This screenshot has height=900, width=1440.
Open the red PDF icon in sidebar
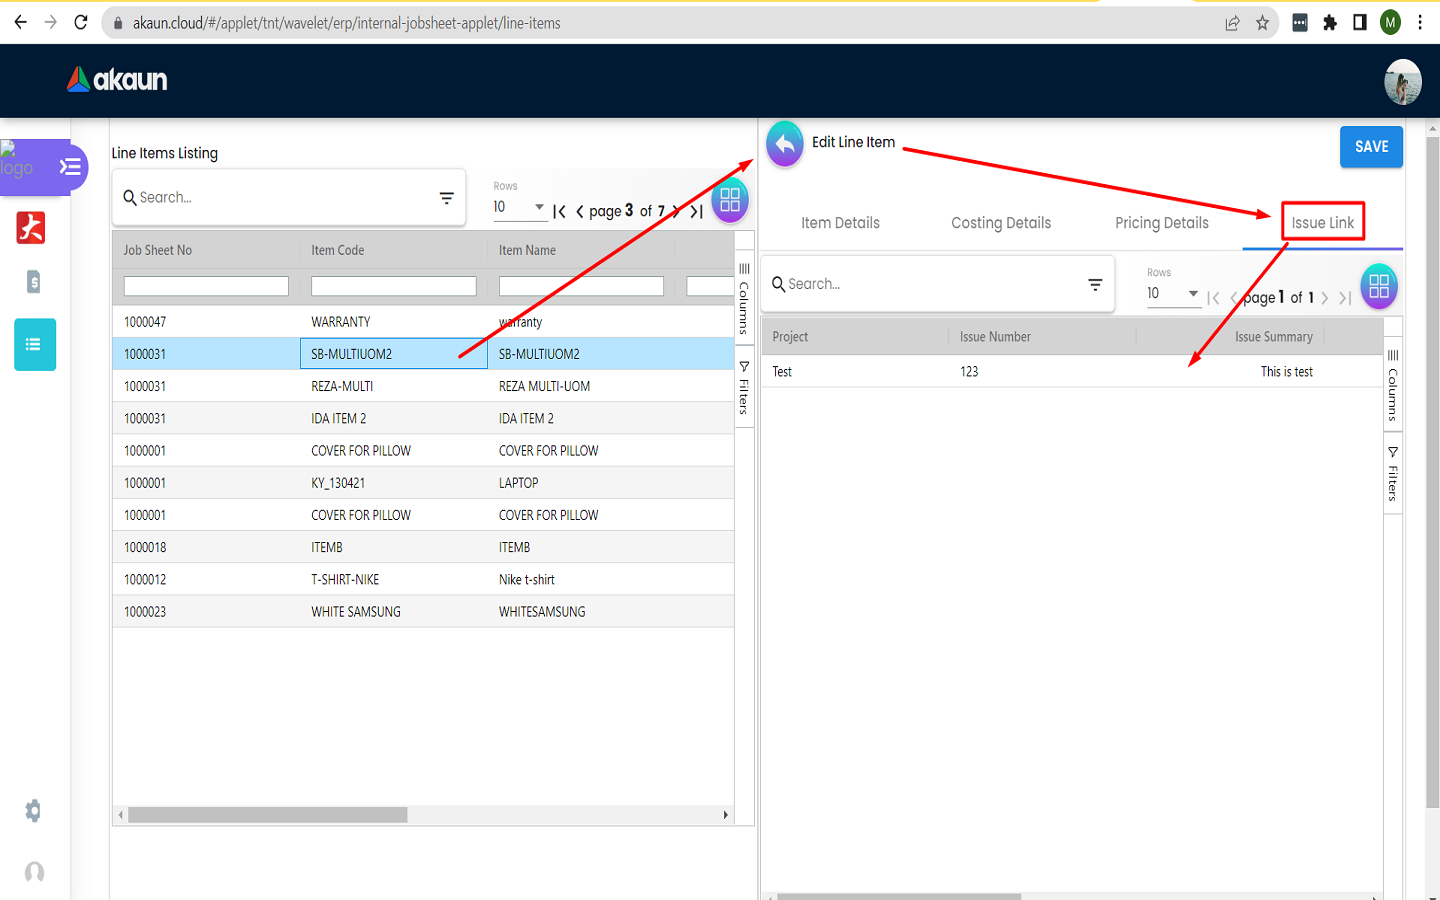click(31, 228)
